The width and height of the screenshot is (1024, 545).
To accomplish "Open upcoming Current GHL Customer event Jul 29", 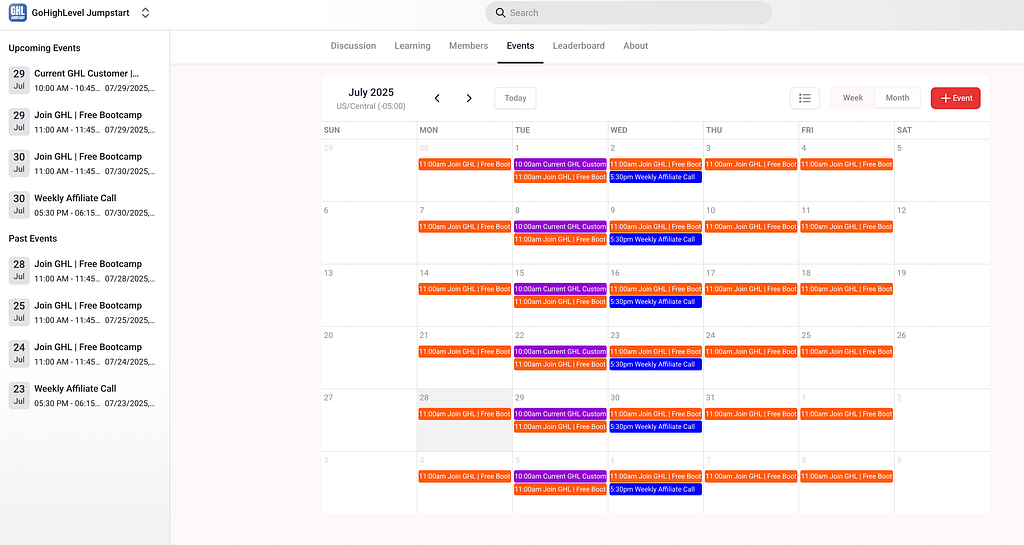I will click(82, 80).
